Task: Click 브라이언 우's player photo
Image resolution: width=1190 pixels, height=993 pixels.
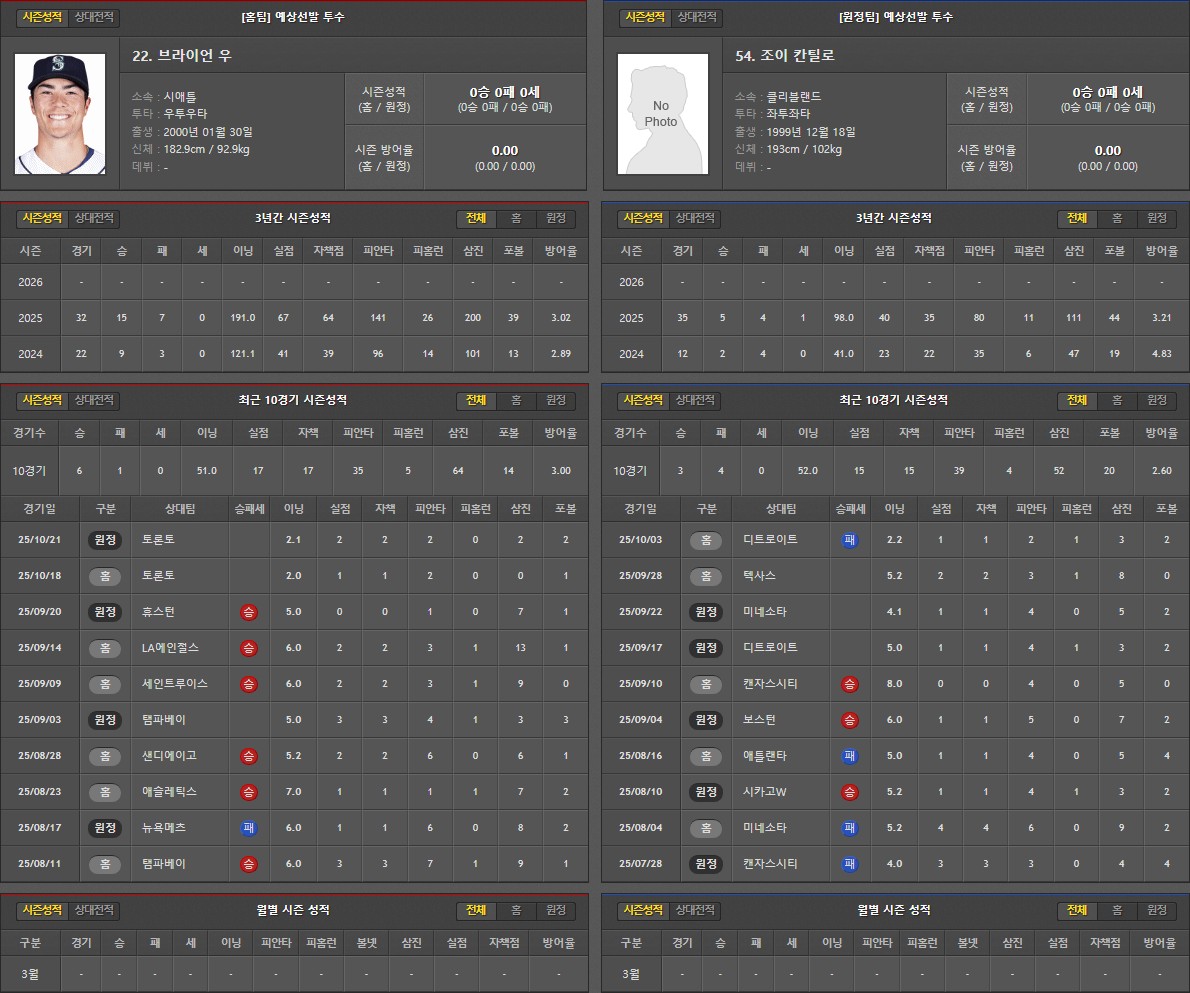Action: click(x=60, y=114)
